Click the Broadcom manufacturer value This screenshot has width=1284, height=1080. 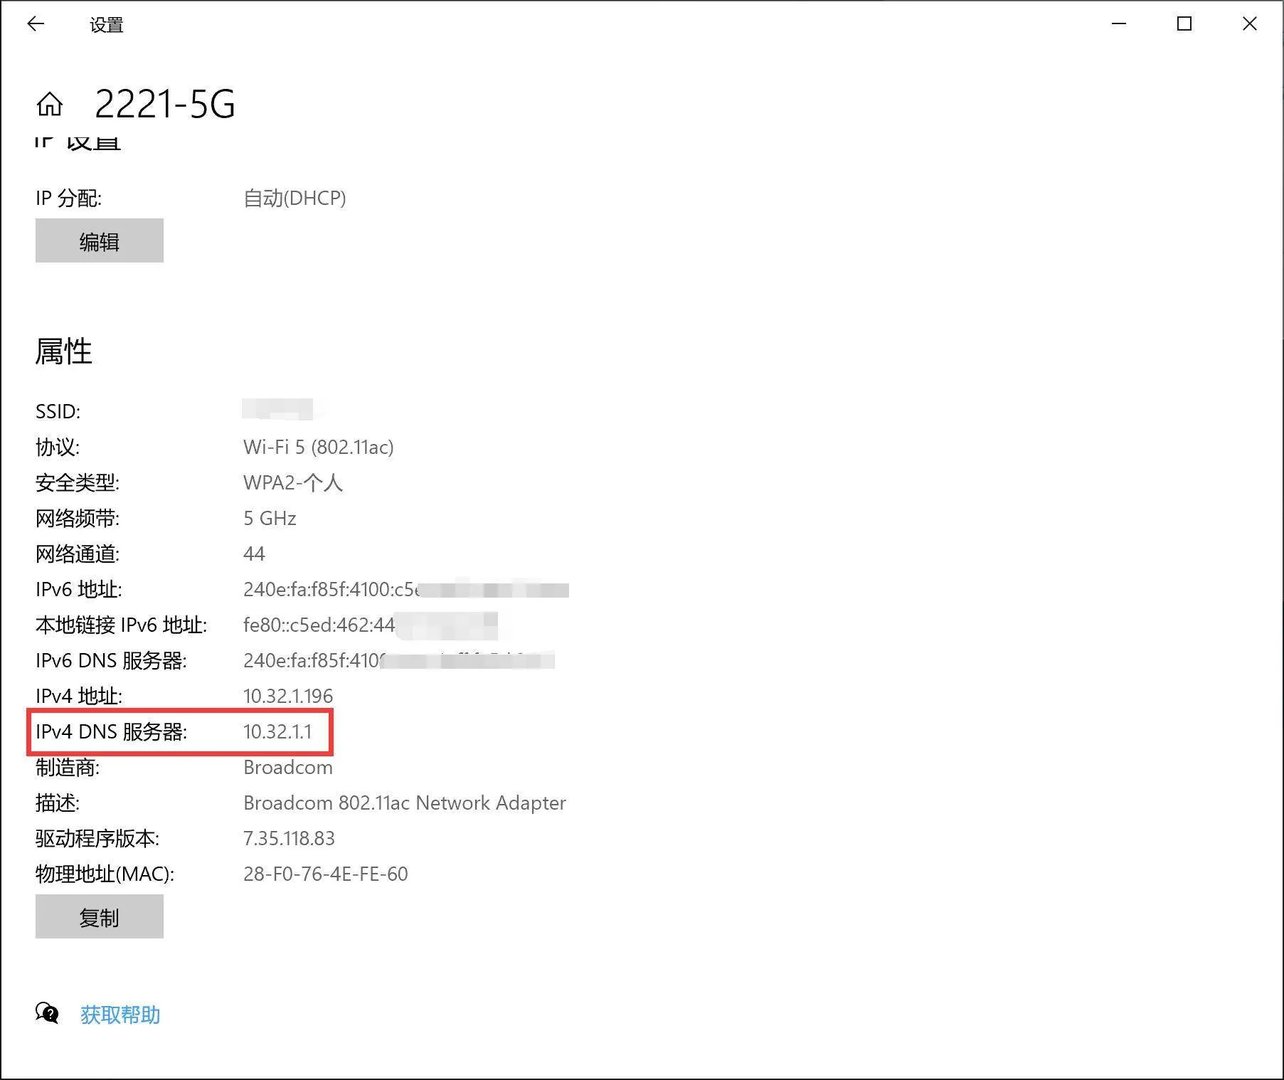click(288, 767)
